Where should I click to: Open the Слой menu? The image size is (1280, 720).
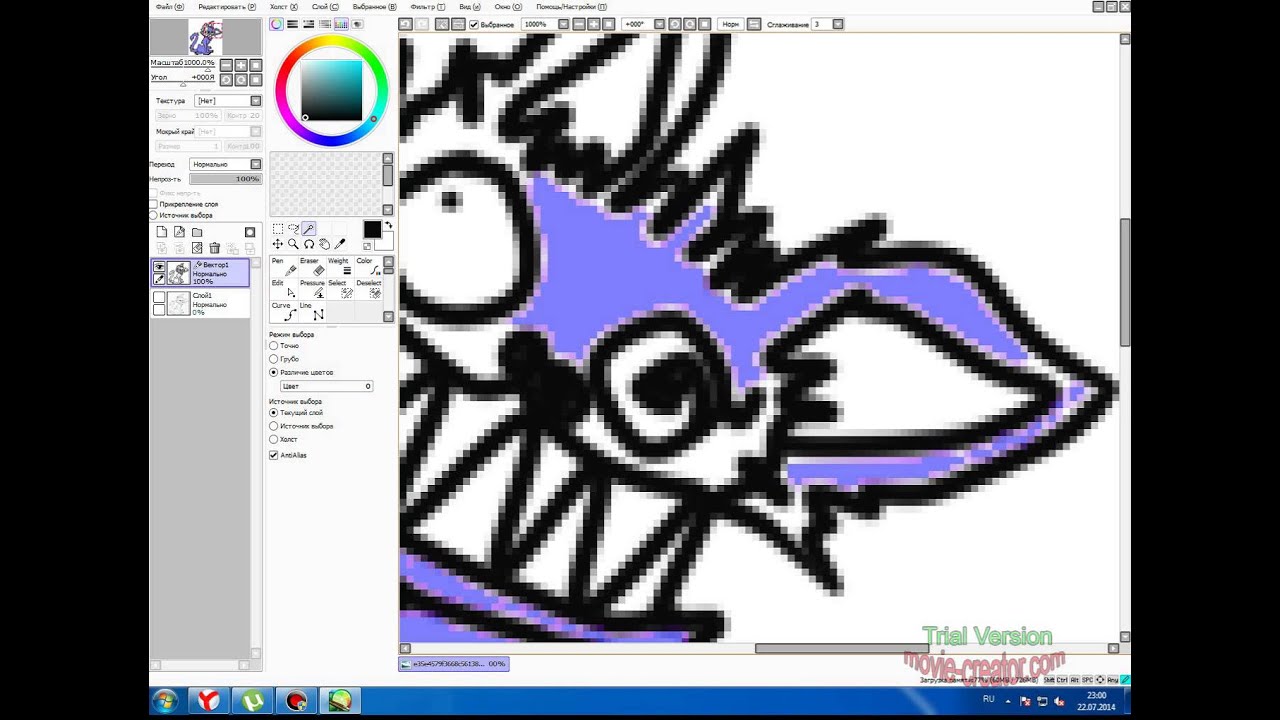click(x=324, y=6)
